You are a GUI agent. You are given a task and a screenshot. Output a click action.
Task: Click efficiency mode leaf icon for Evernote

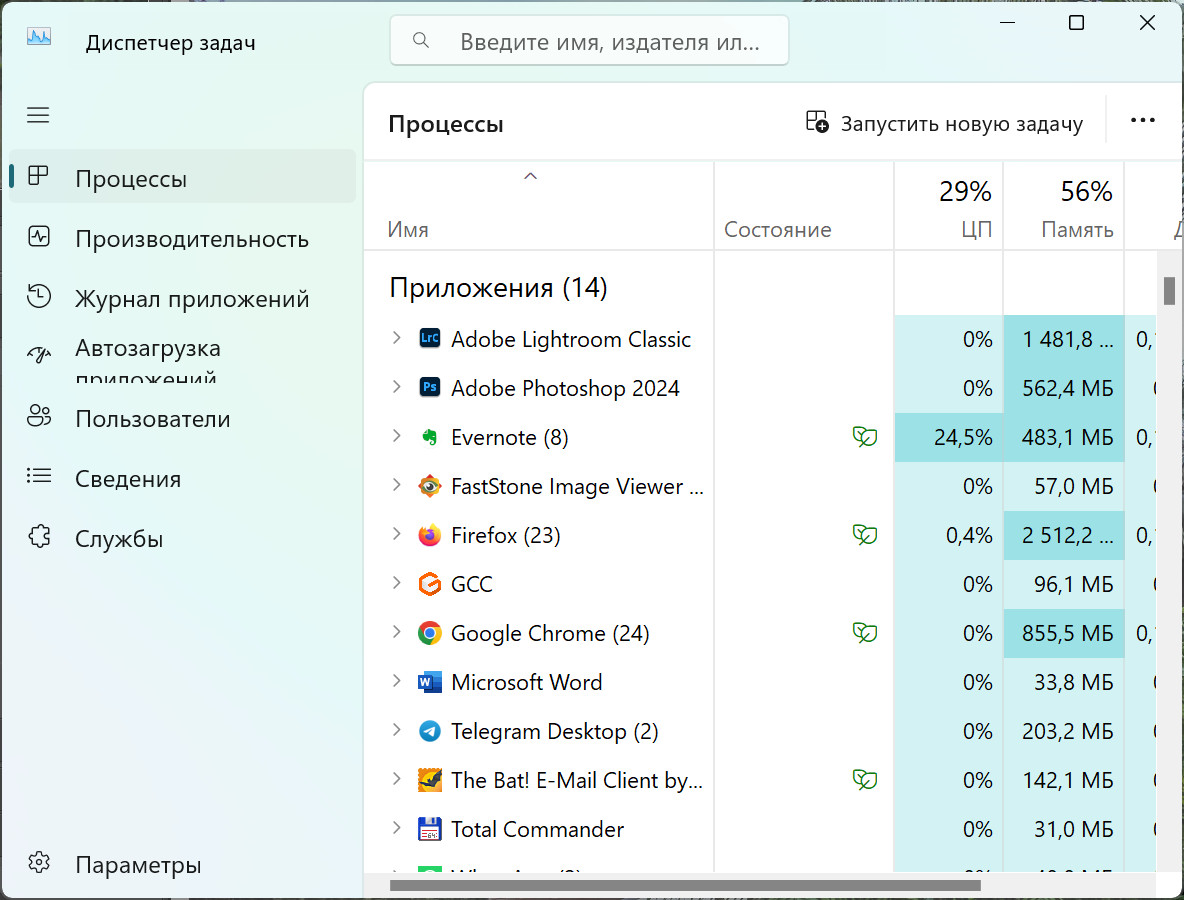[864, 437]
